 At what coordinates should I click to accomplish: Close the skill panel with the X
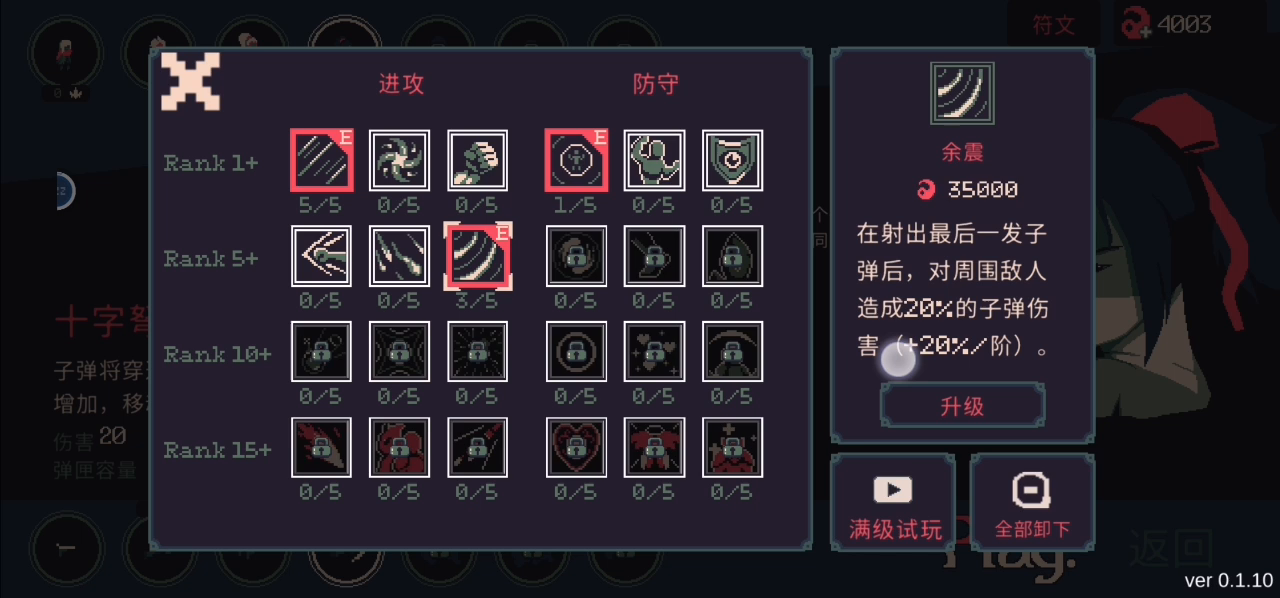coord(191,81)
